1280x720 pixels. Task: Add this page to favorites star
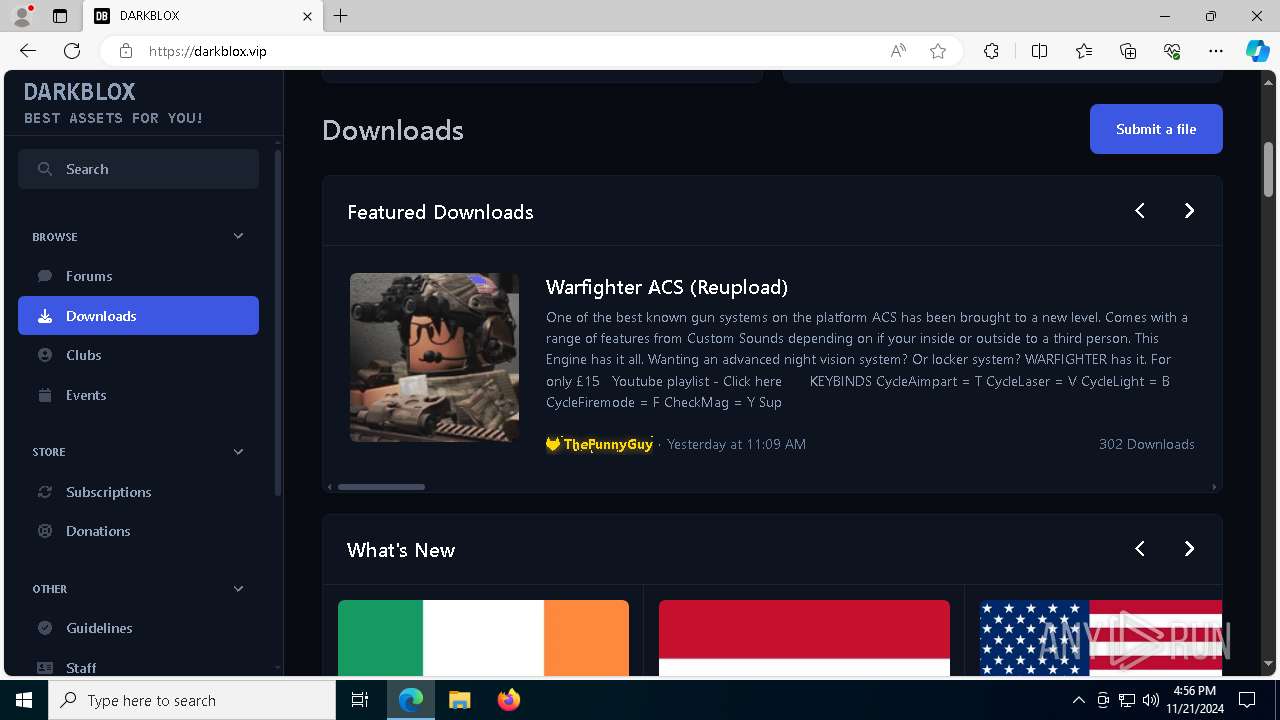tap(938, 51)
